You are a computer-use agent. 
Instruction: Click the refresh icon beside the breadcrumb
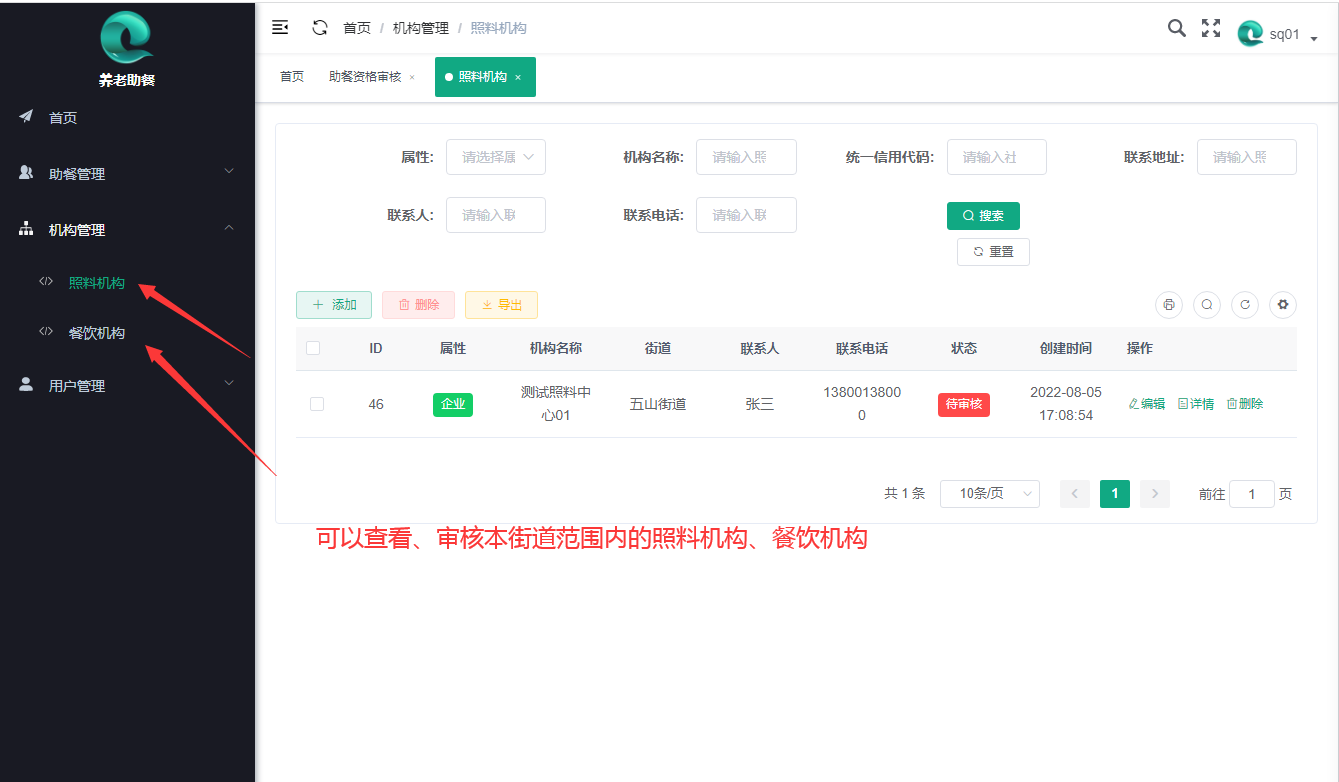pos(320,28)
